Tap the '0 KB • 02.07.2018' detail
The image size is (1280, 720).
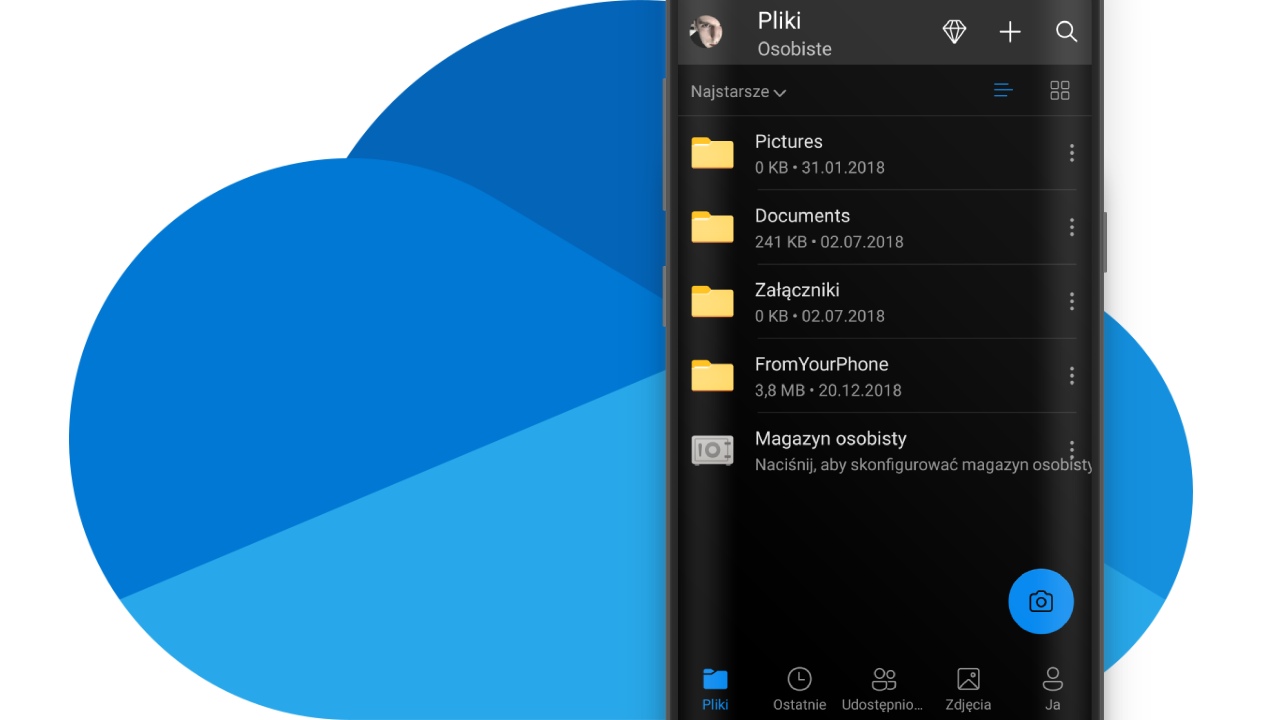click(x=820, y=316)
